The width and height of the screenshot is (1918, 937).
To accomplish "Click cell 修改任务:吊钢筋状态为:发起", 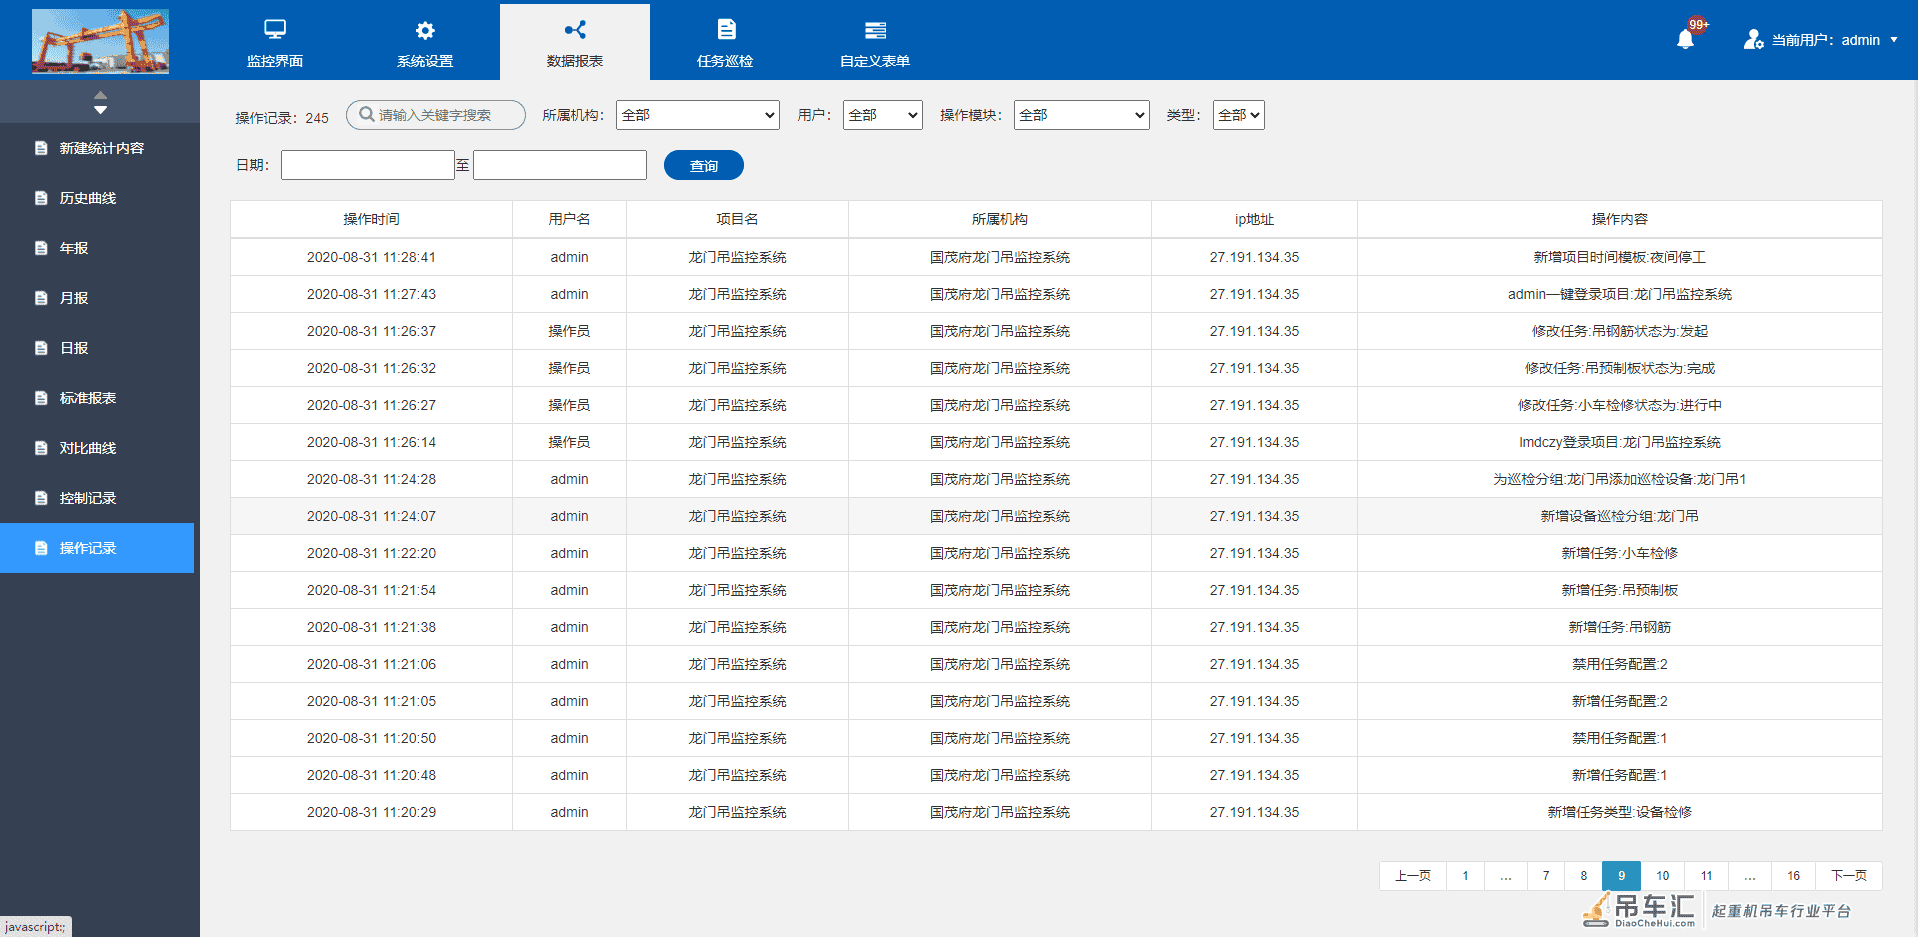I will 1620,331.
